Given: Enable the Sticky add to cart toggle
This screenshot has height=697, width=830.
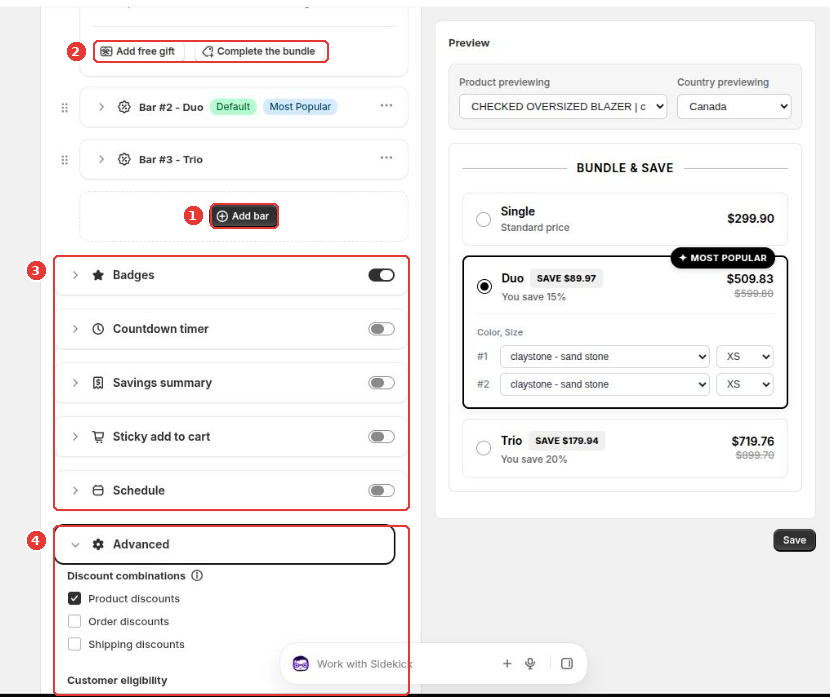Looking at the screenshot, I should 382,437.
